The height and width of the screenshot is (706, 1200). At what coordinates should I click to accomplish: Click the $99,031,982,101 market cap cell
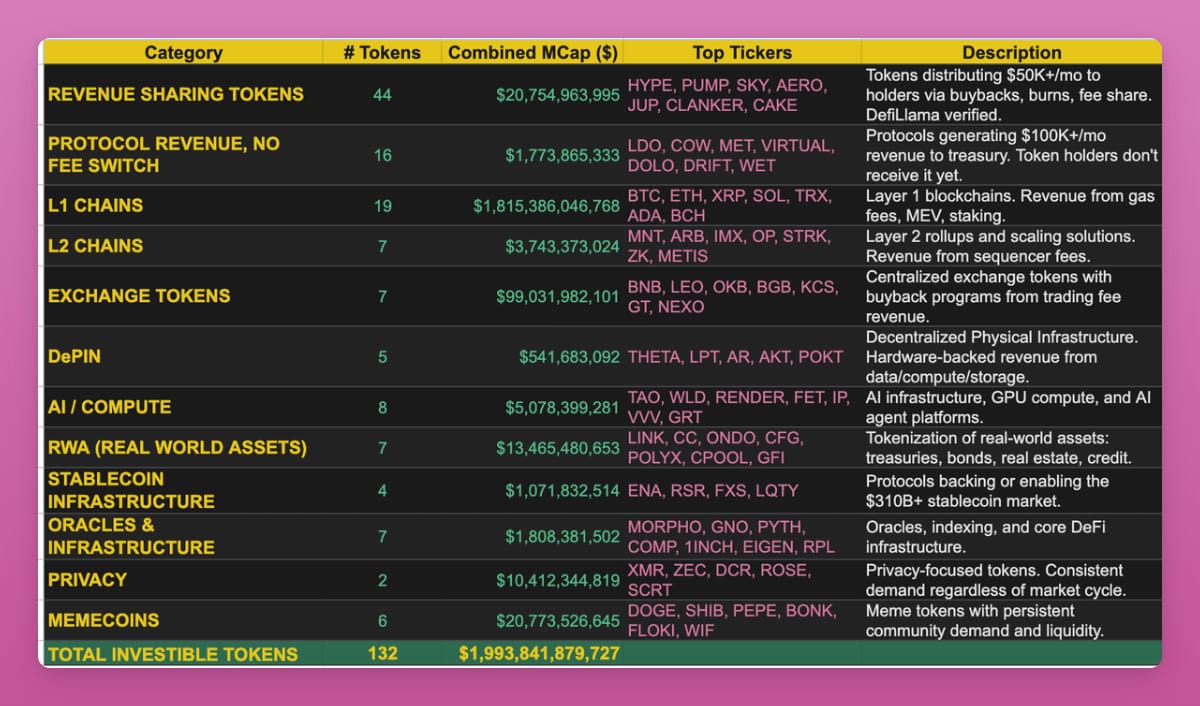click(x=532, y=296)
